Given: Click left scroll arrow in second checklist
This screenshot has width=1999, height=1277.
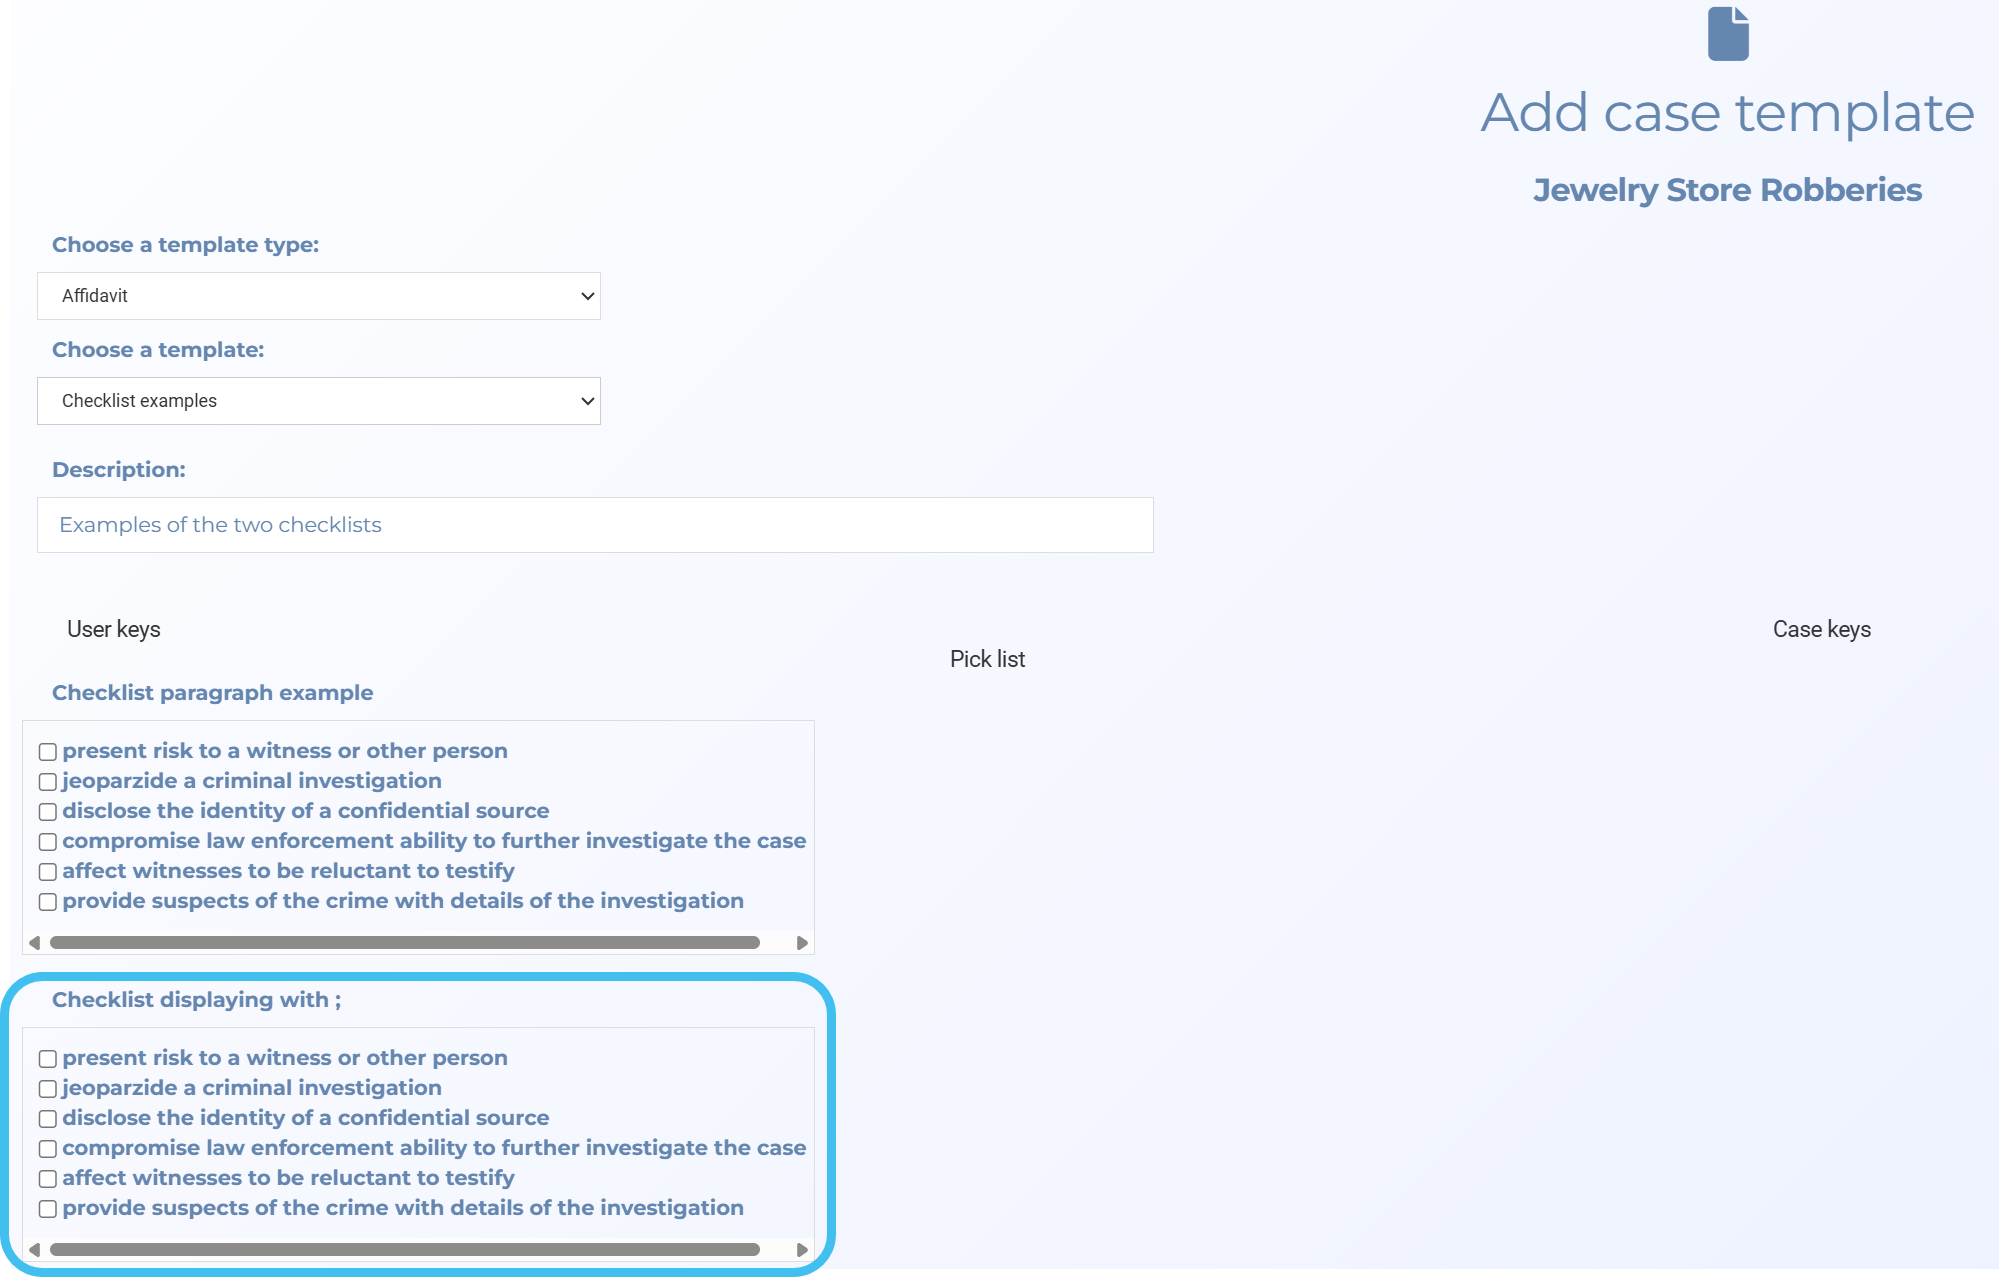Looking at the screenshot, I should coord(35,1250).
